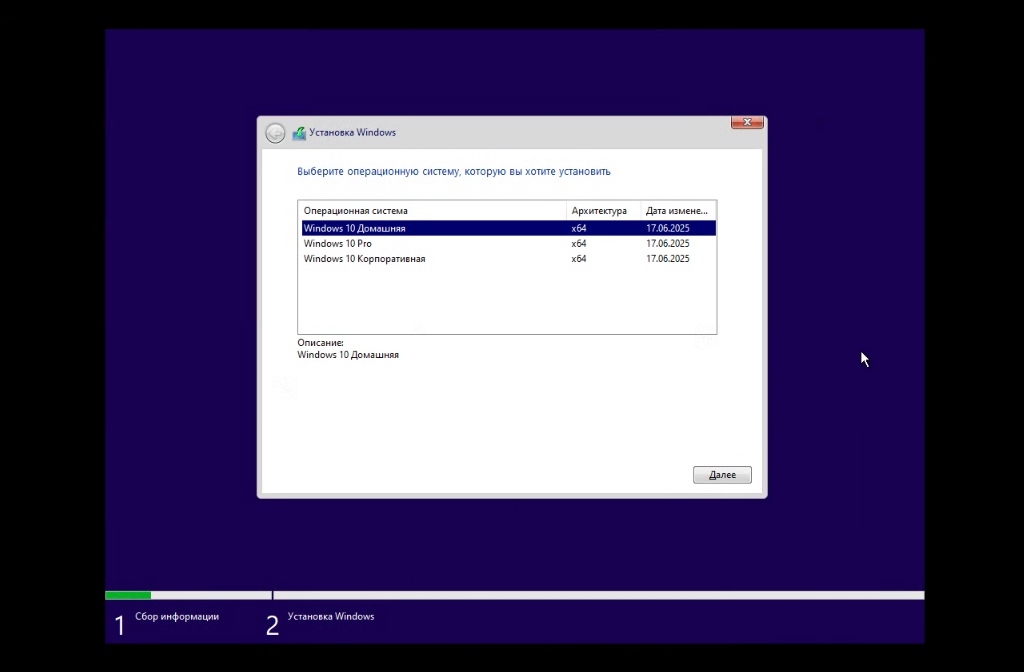Click the Windows Setup icon beside the title
Image resolution: width=1024 pixels, height=672 pixels.
[x=299, y=133]
